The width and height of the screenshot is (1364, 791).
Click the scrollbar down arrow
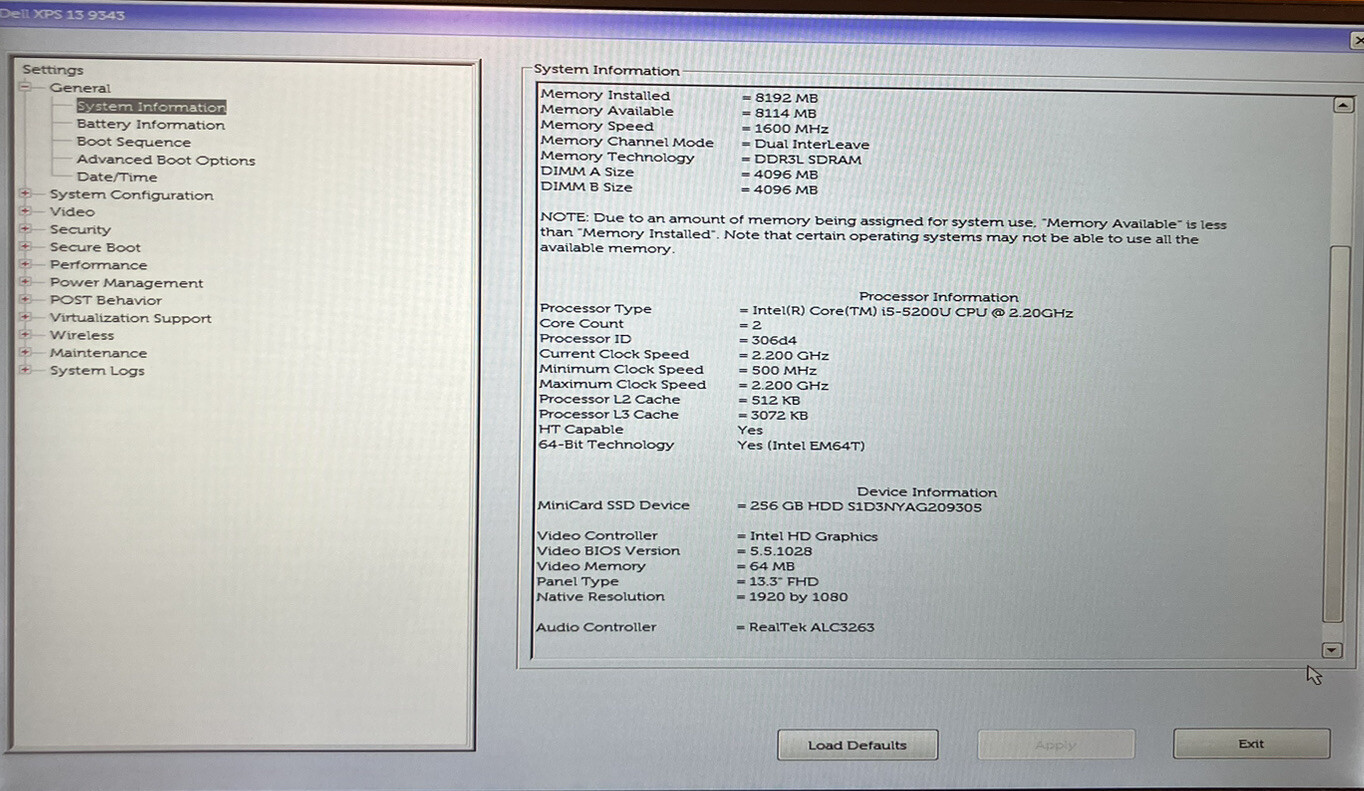click(x=1332, y=650)
